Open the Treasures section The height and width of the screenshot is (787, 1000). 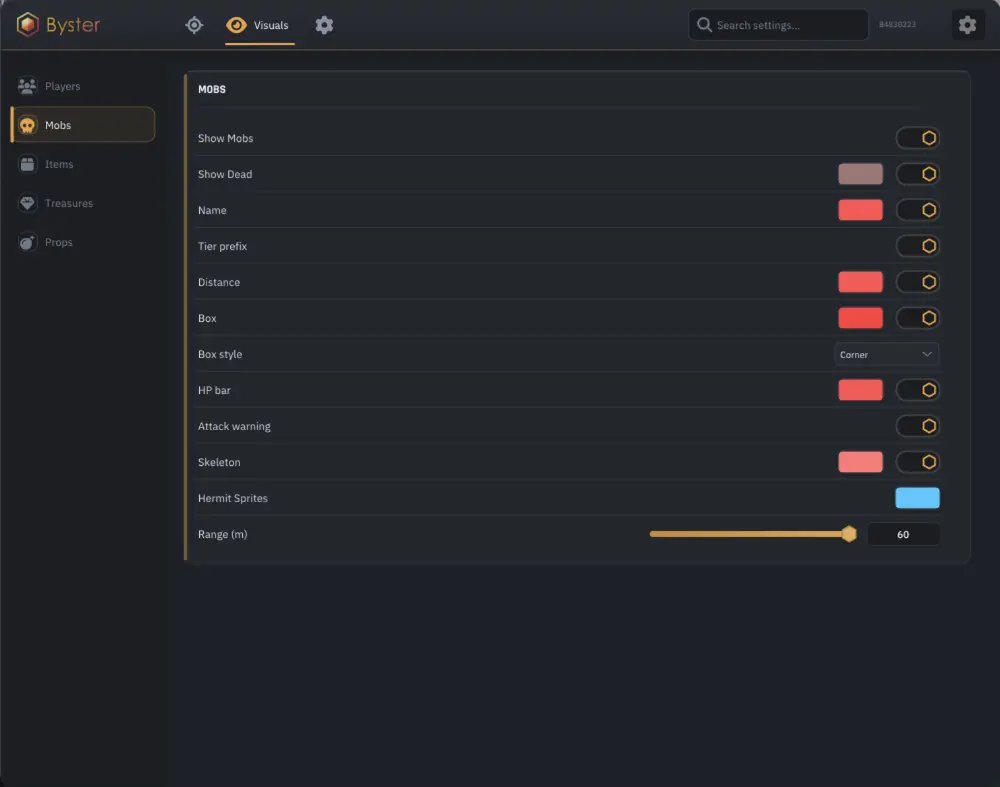(83, 203)
